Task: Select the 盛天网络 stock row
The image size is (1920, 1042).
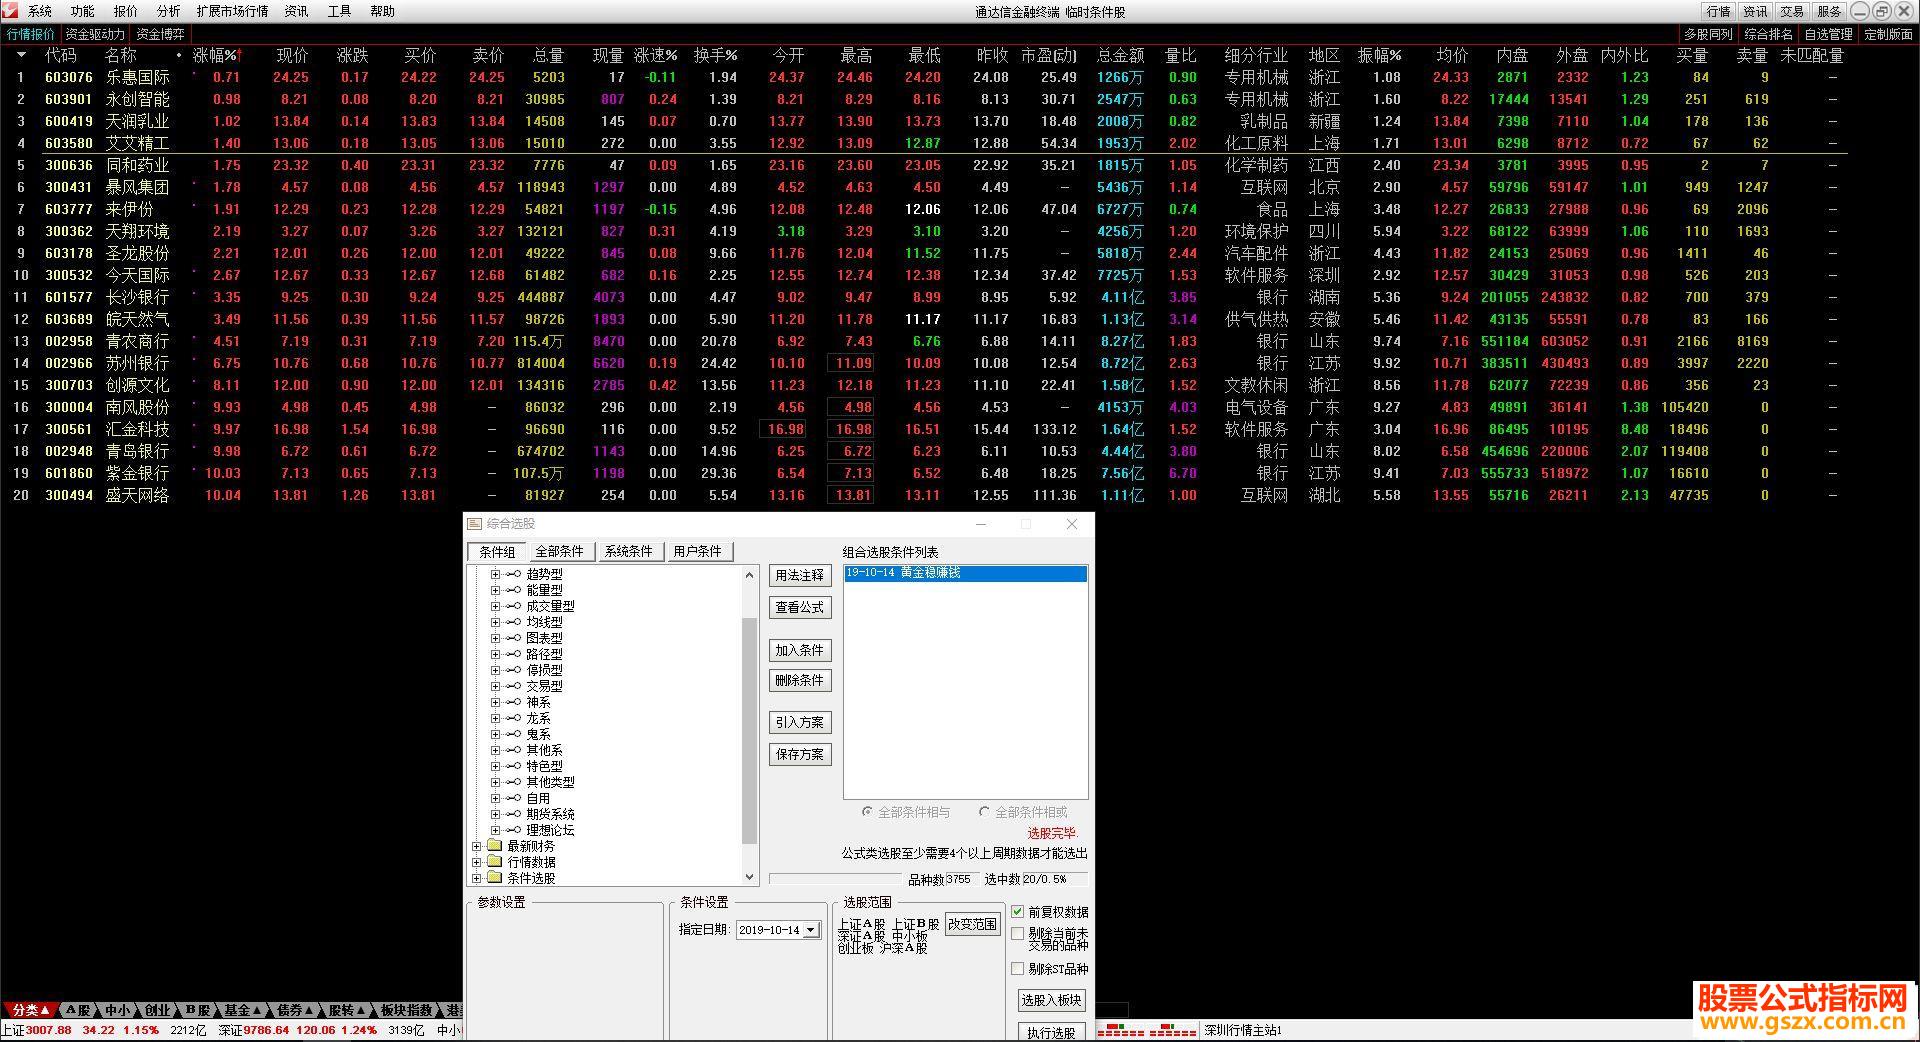Action: [x=925, y=495]
